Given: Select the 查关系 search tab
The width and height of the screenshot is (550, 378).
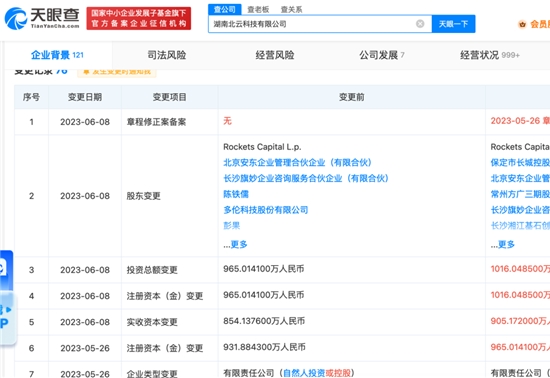Looking at the screenshot, I should click(291, 9).
